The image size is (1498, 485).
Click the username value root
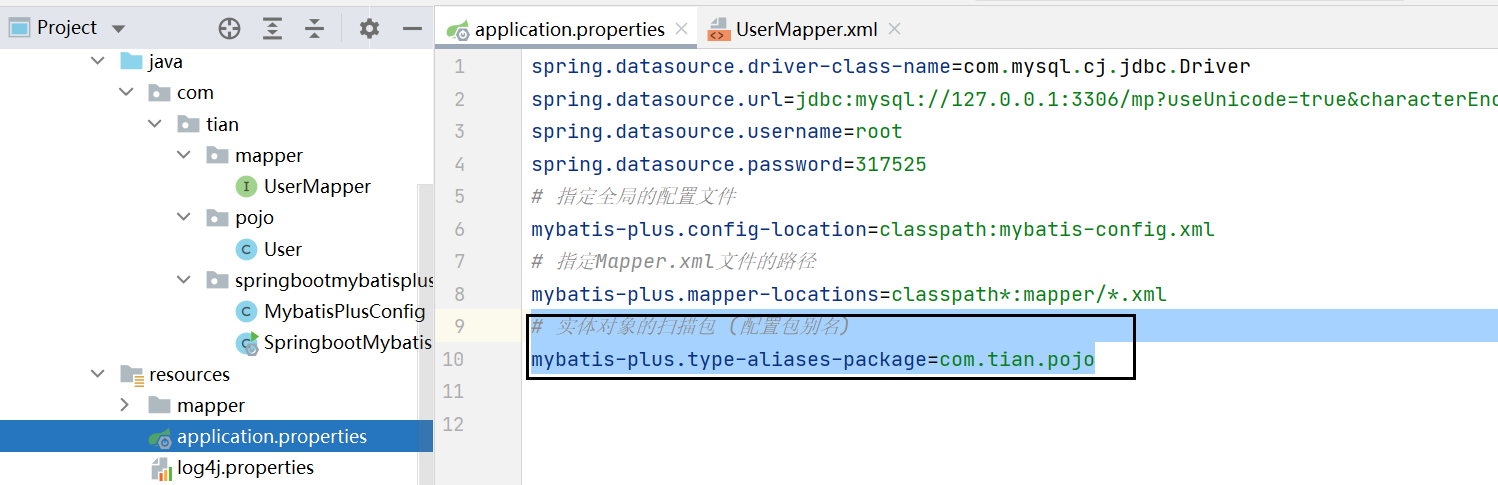[878, 131]
